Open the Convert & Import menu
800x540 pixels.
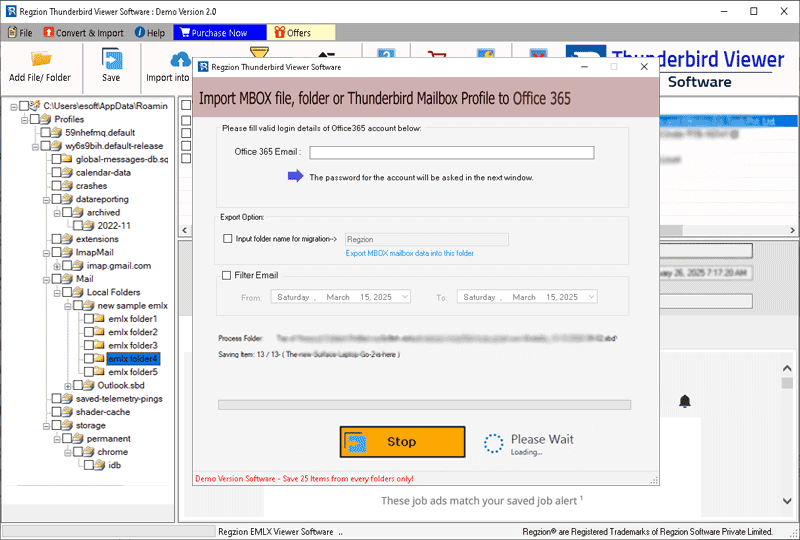[84, 33]
